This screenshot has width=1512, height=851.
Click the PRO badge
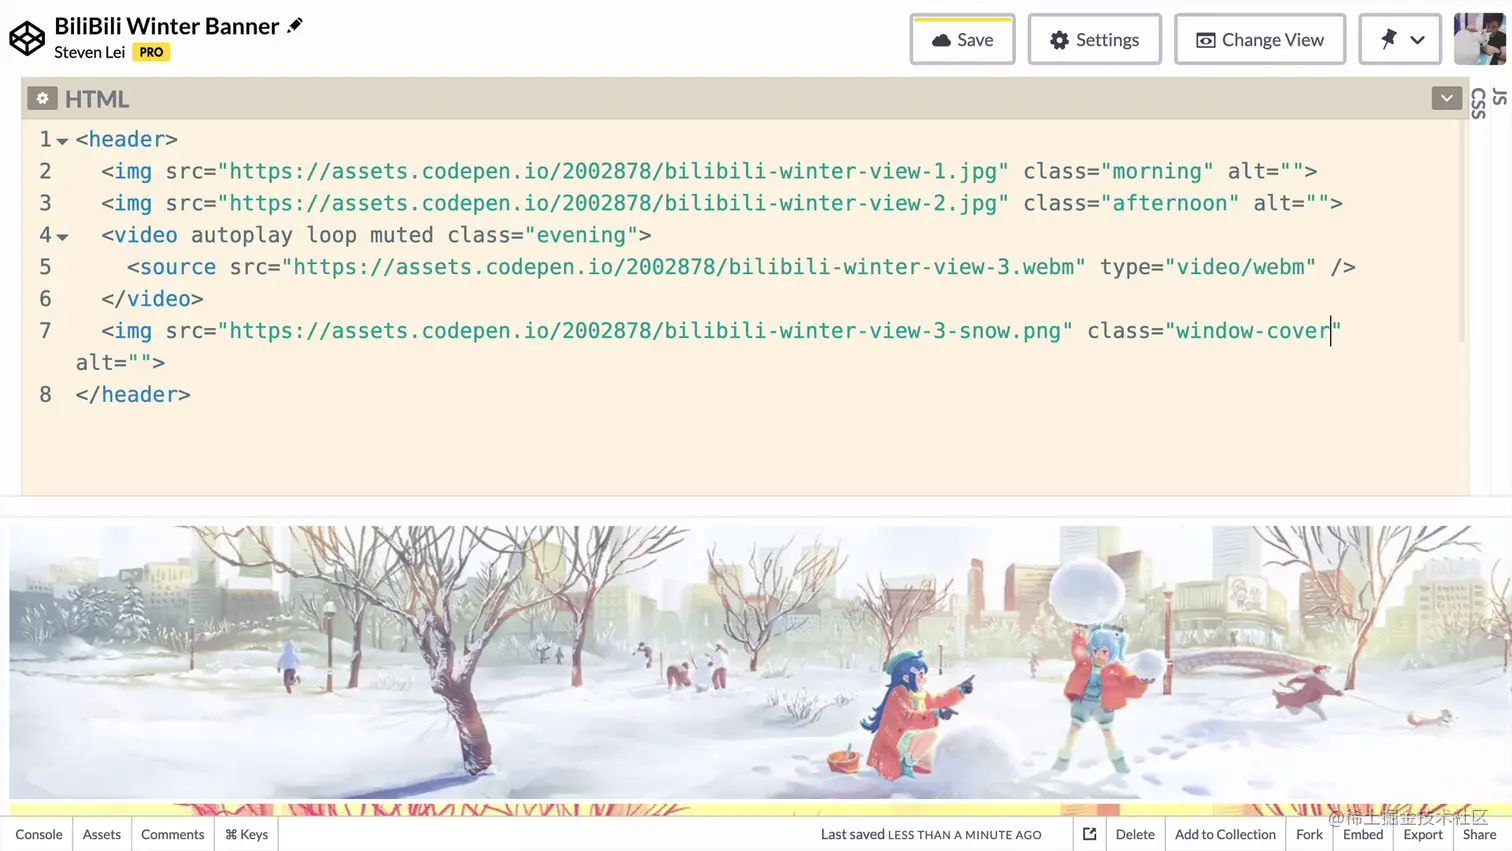point(151,52)
